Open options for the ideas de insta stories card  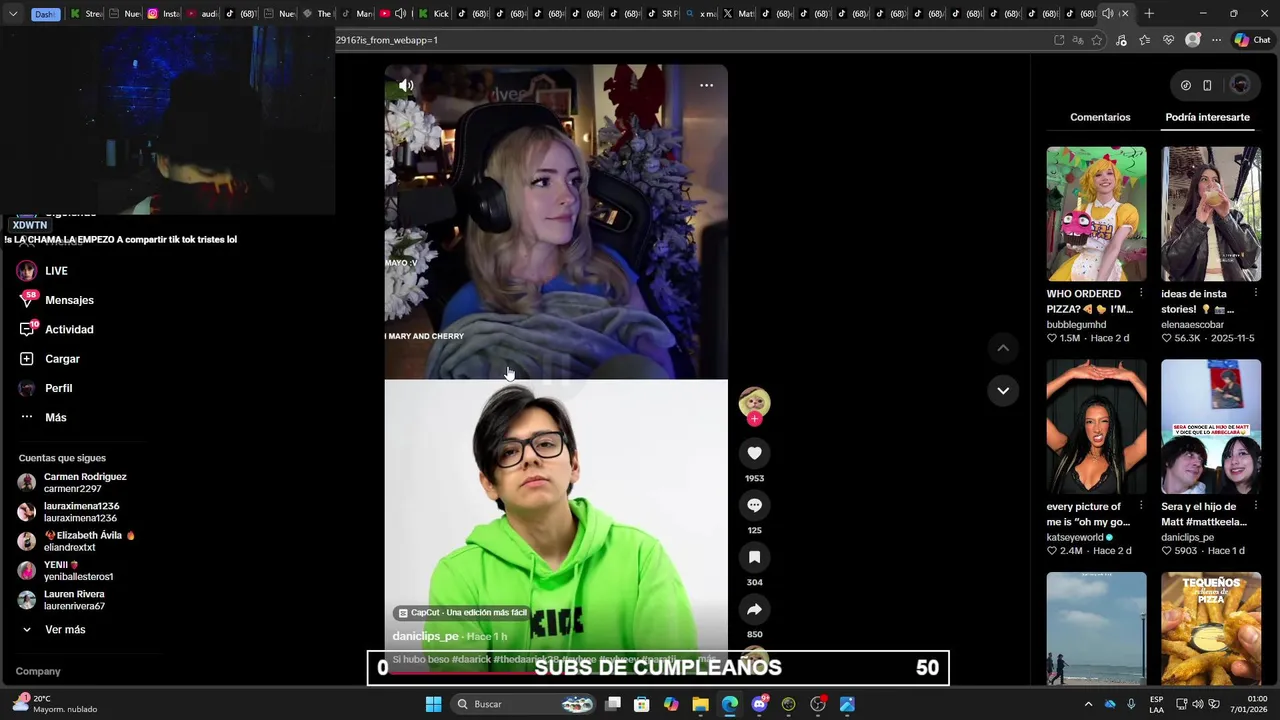1254,294
